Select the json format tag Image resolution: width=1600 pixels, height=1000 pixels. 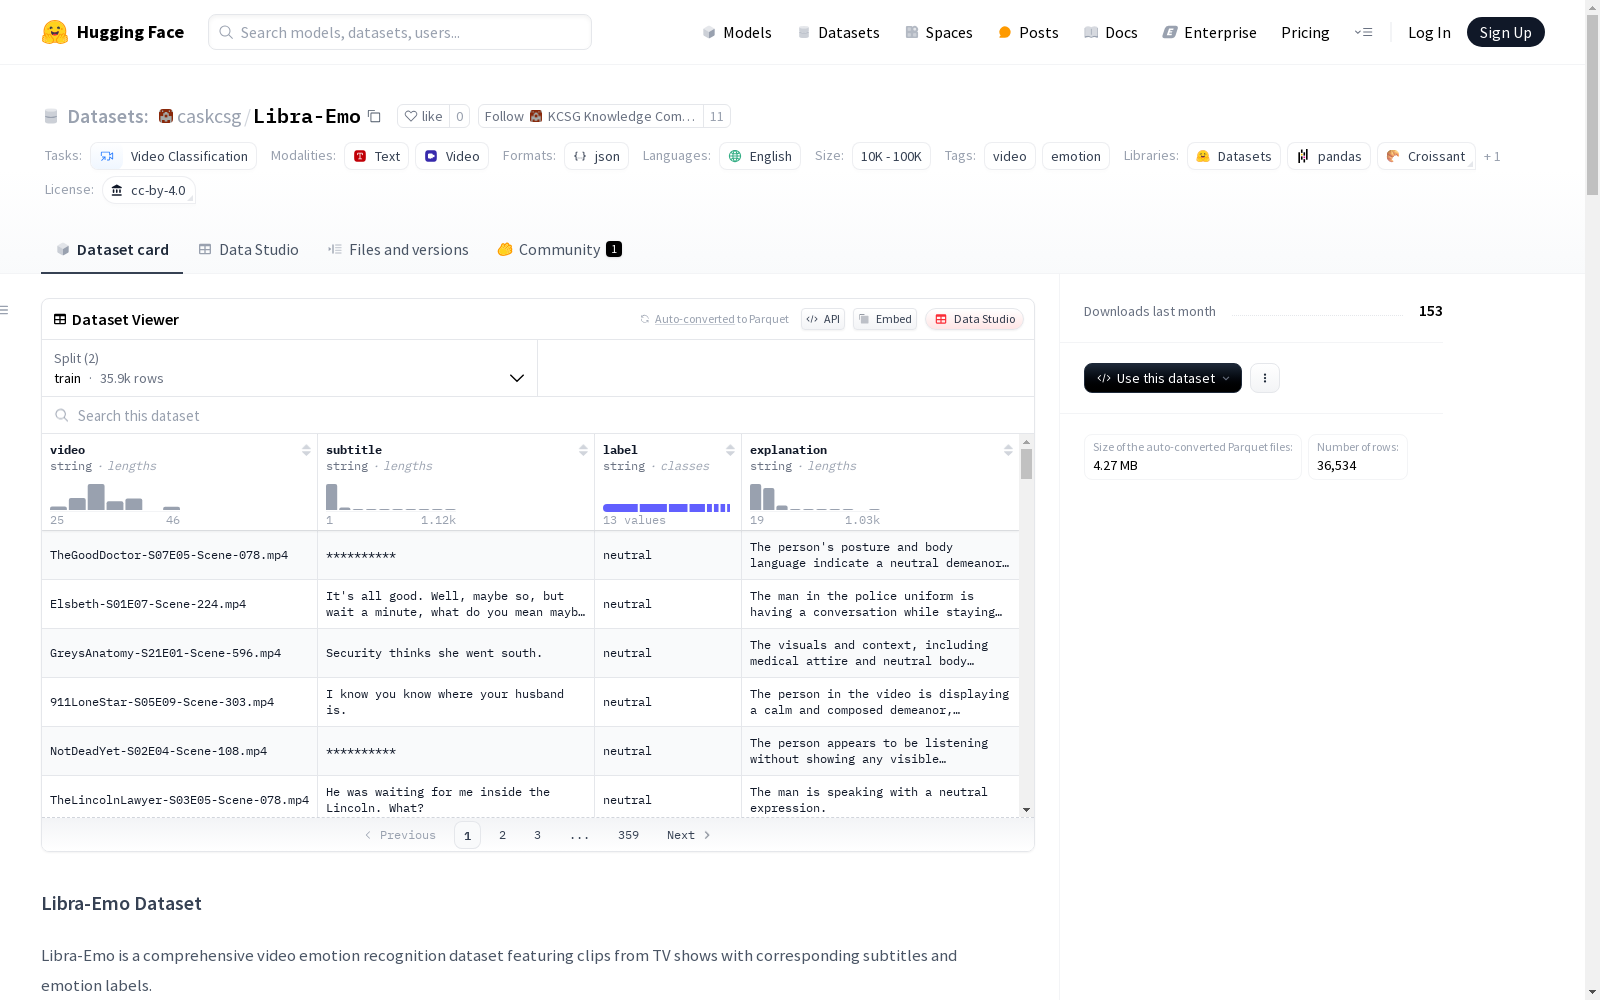(x=596, y=156)
